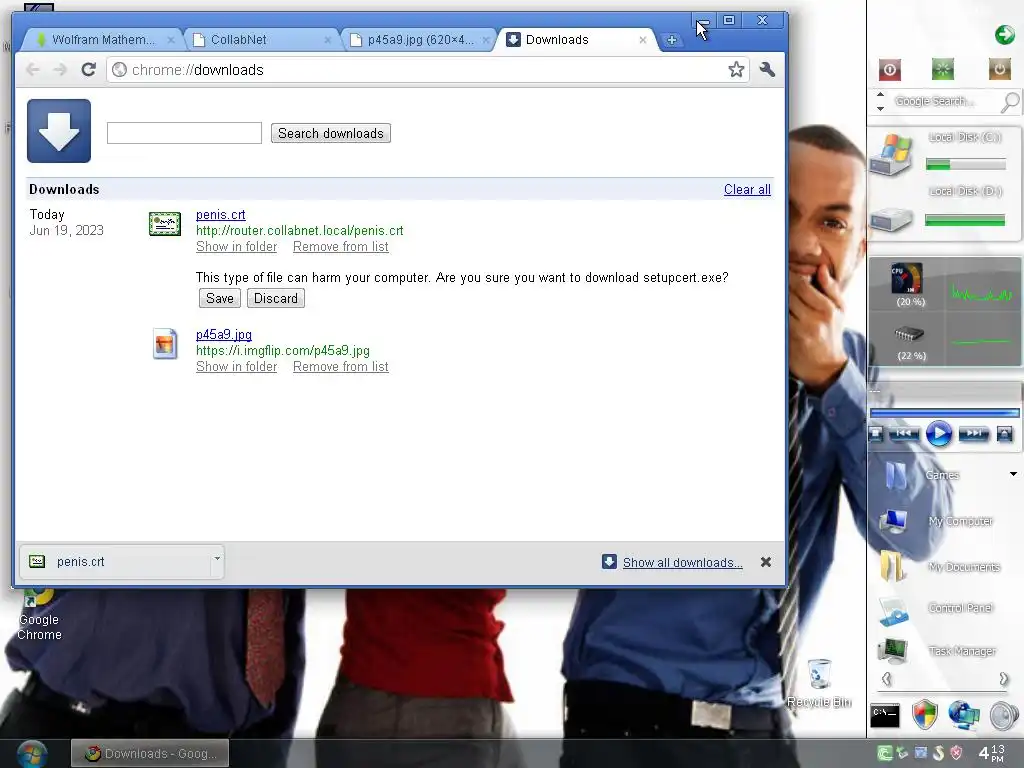
Task: Click the Windows Start orb
Action: tap(32, 754)
